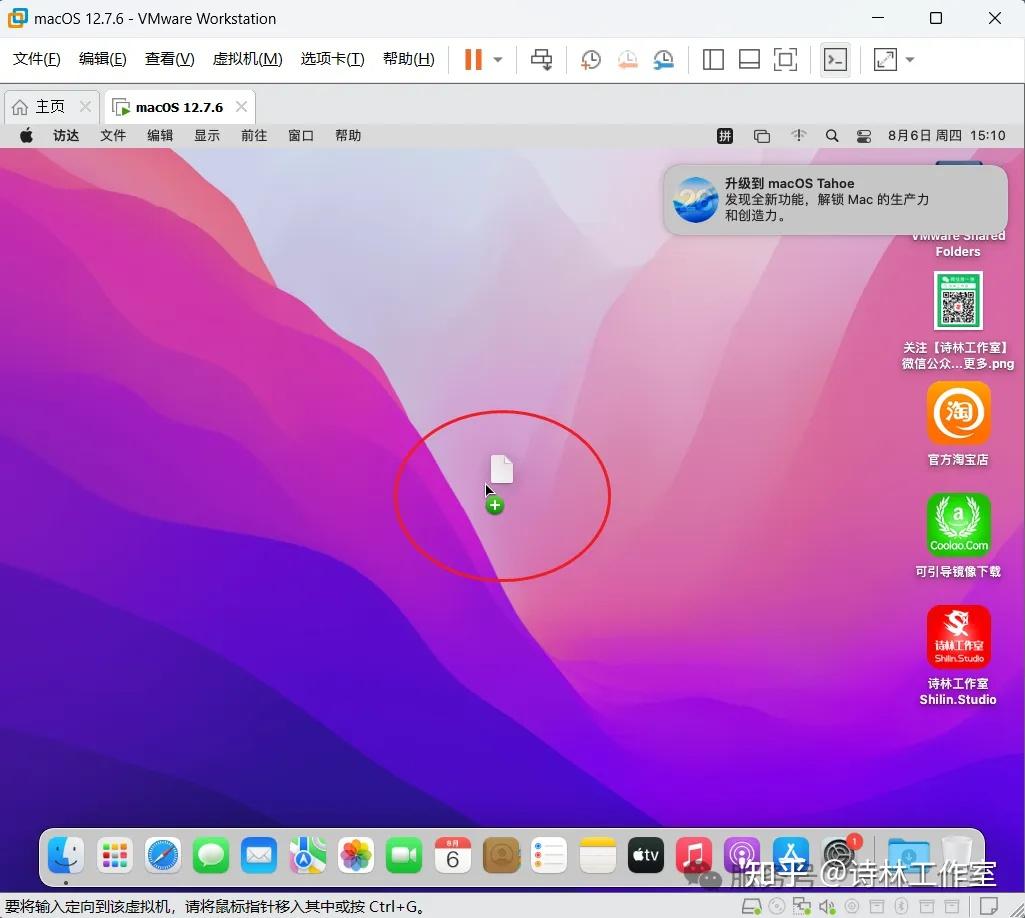The height and width of the screenshot is (918, 1025).
Task: Toggle the console view button
Action: 835,60
